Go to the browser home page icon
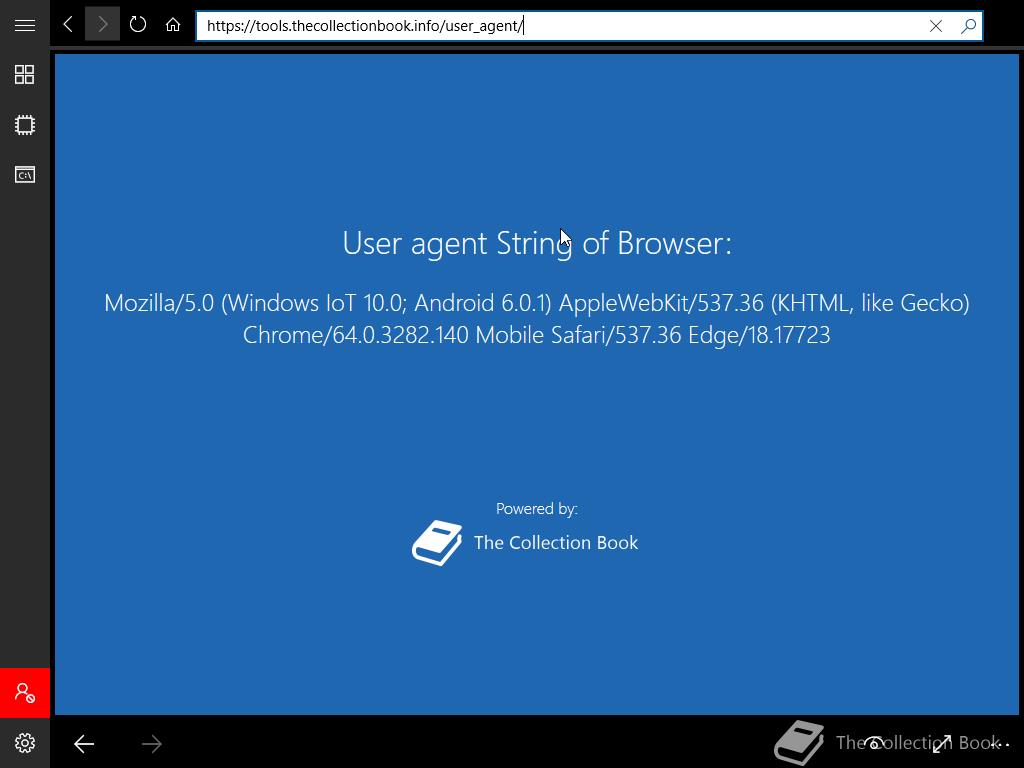The height and width of the screenshot is (768, 1024). point(172,25)
